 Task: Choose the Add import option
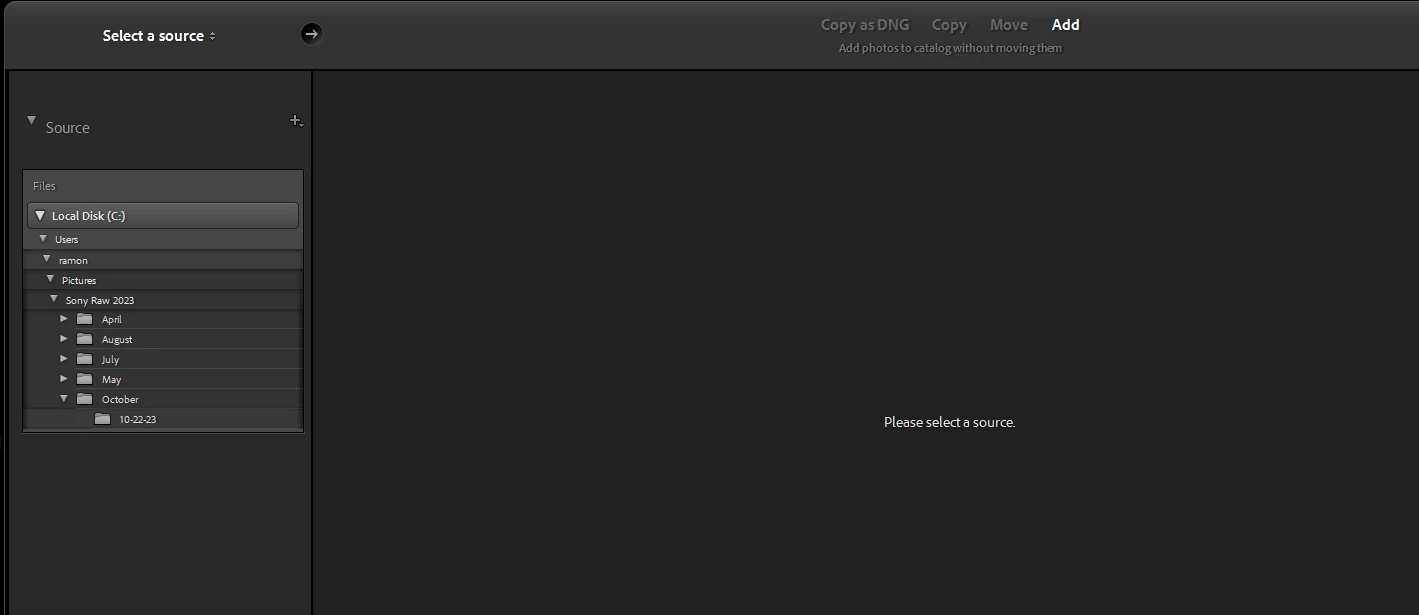1065,25
